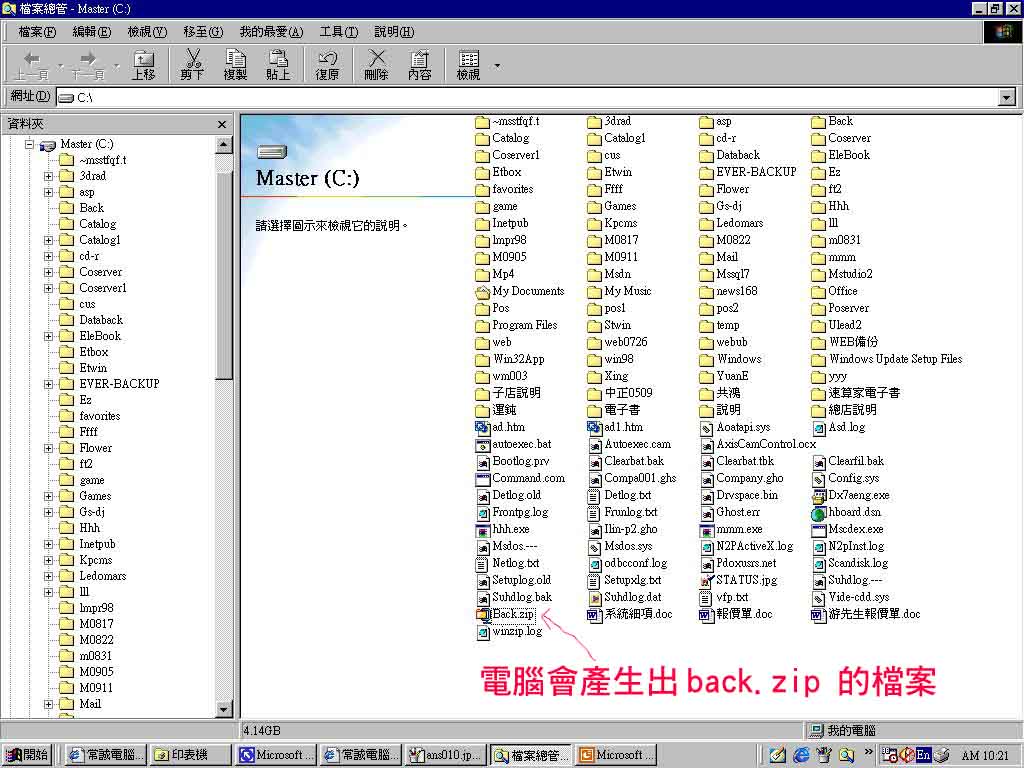Open the 檔案 (File) menu
This screenshot has height=768, width=1024.
(x=37, y=32)
